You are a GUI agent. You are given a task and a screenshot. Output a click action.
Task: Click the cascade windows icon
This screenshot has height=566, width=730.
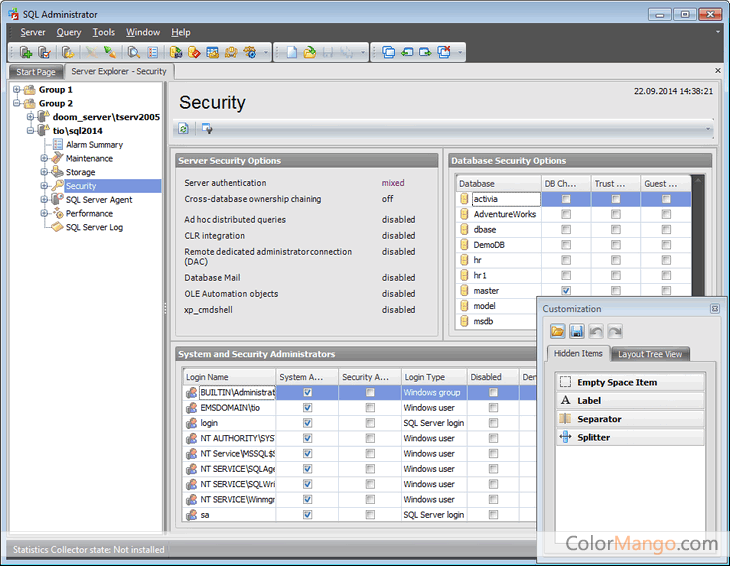pyautogui.click(x=388, y=52)
